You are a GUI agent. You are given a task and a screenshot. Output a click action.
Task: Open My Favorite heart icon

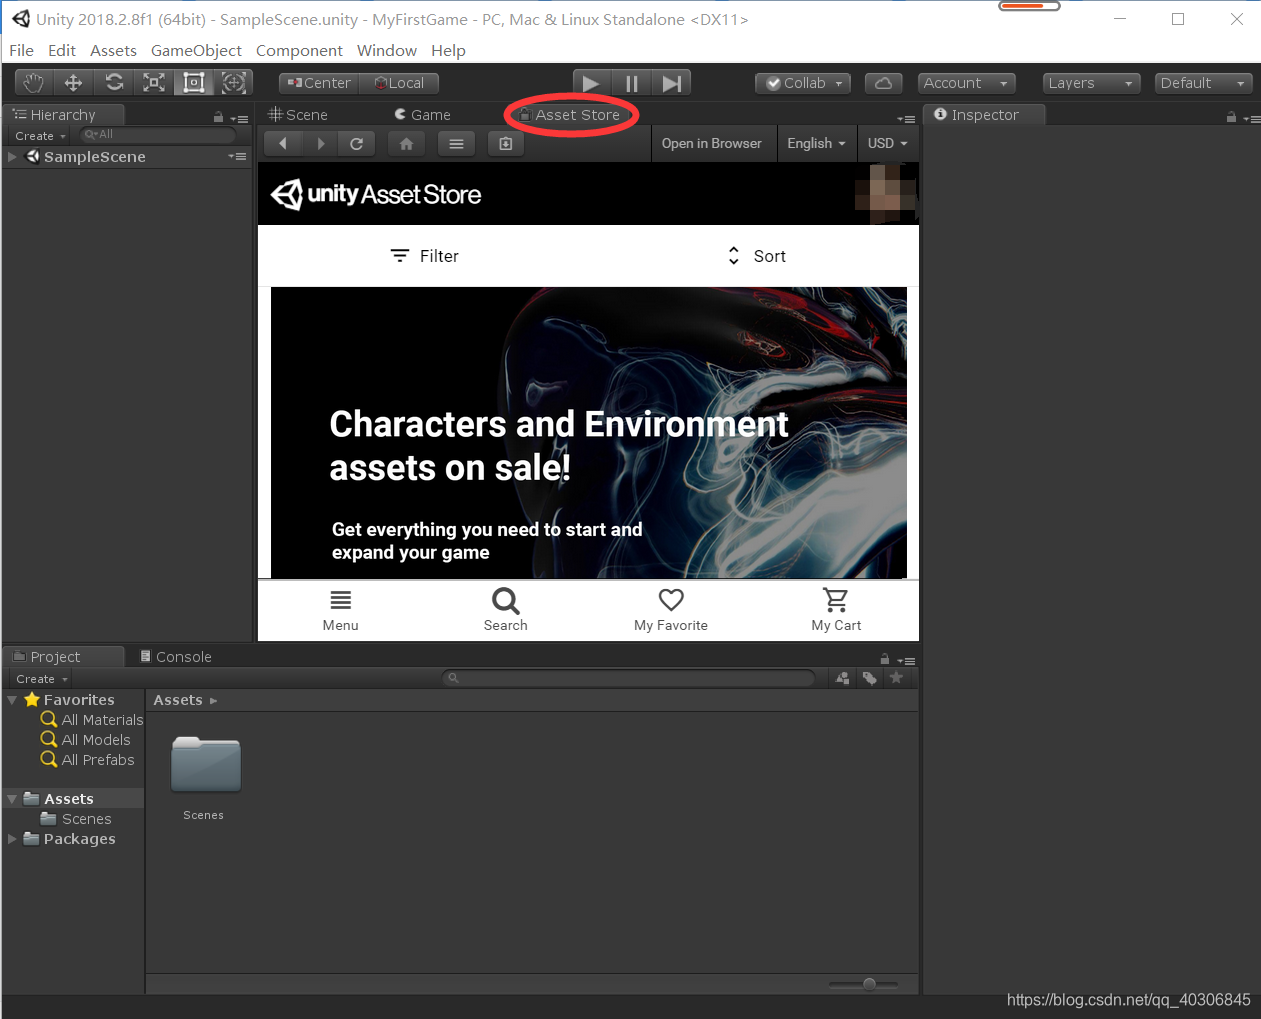click(x=671, y=610)
